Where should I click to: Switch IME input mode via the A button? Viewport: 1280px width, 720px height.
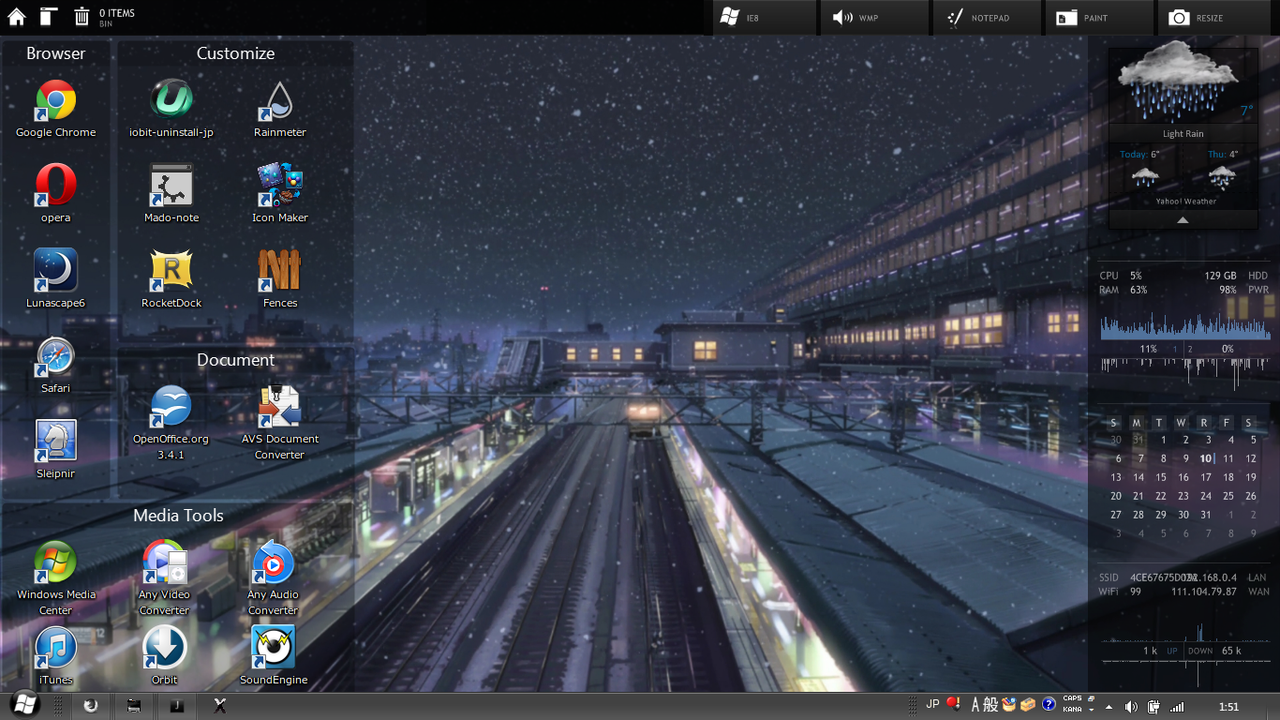[976, 705]
